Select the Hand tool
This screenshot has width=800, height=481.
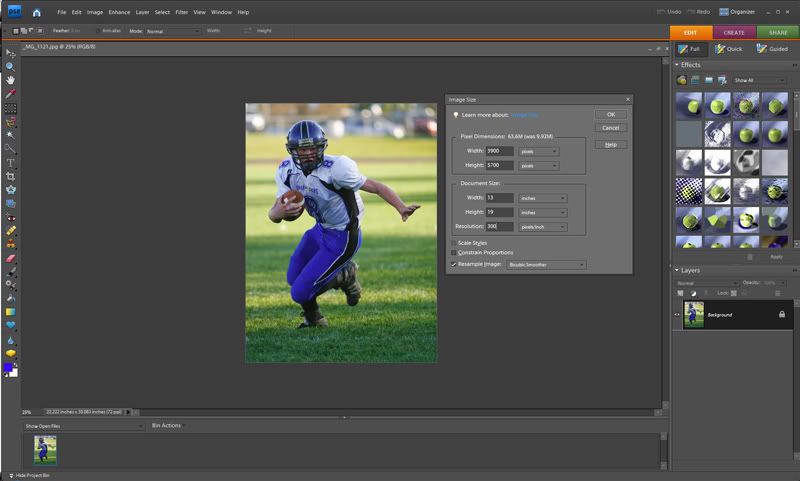(10, 79)
